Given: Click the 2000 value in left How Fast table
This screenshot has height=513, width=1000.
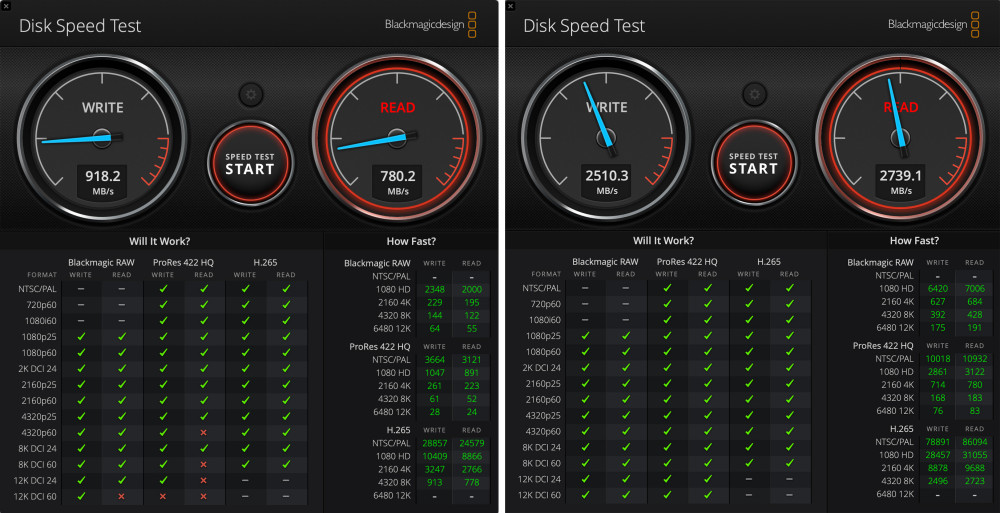Looking at the screenshot, I should point(472,289).
